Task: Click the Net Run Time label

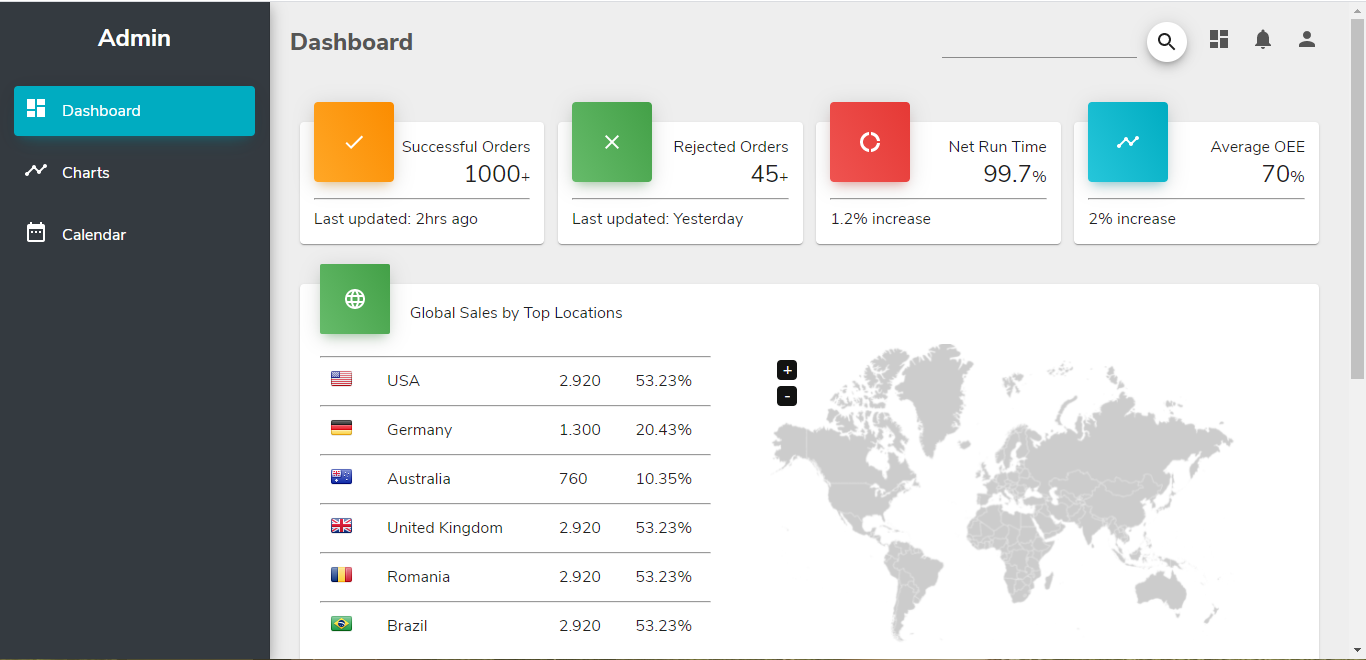Action: pos(998,147)
